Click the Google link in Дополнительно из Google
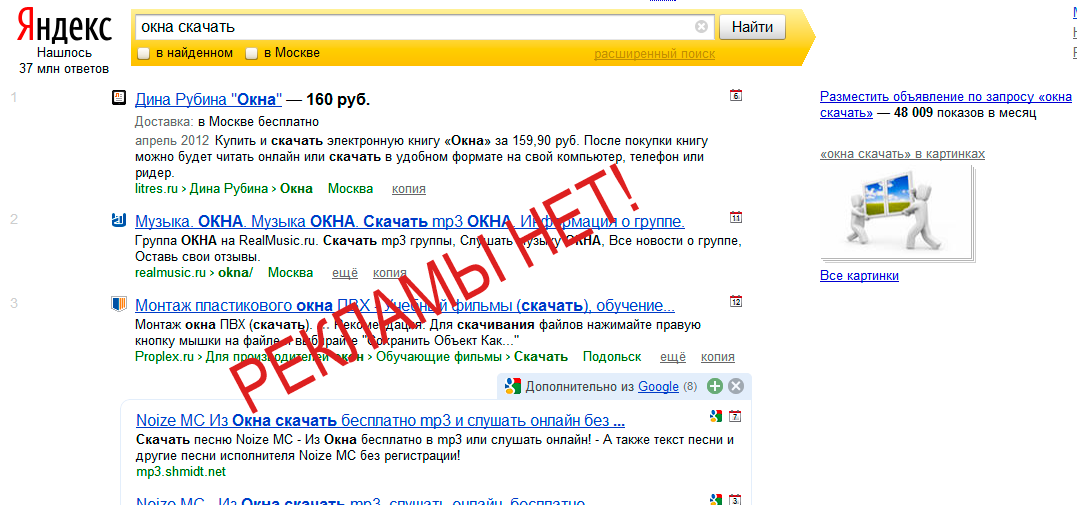This screenshot has height=505, width=1077. [658, 387]
